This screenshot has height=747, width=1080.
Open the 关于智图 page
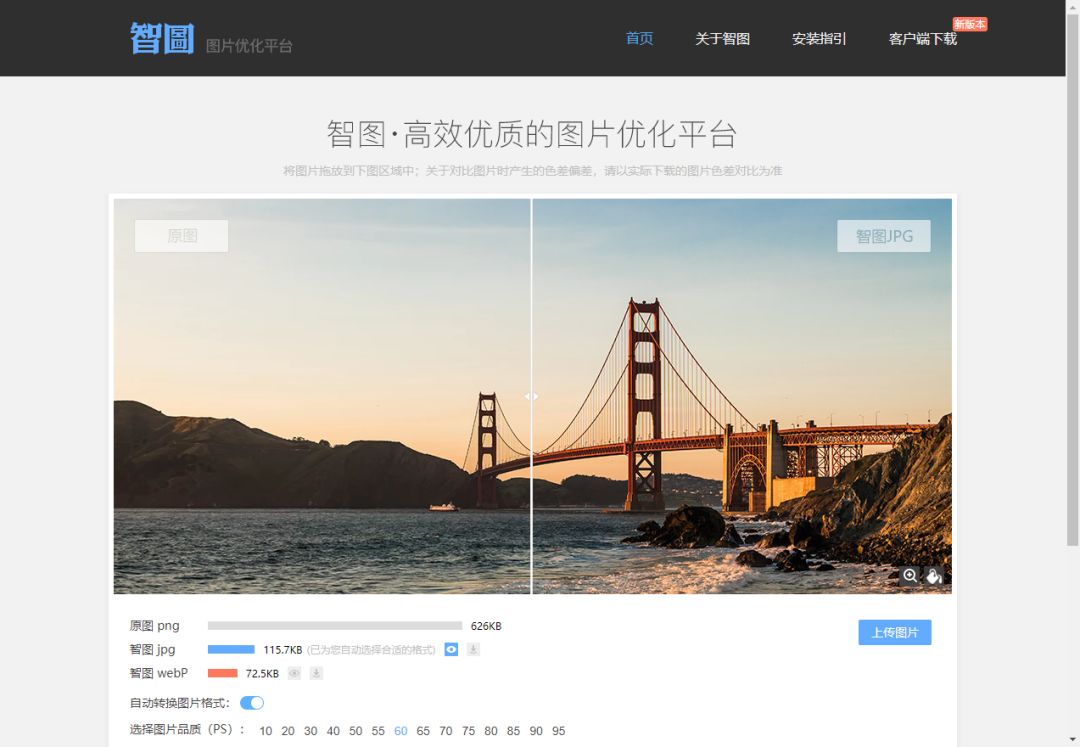tap(723, 38)
